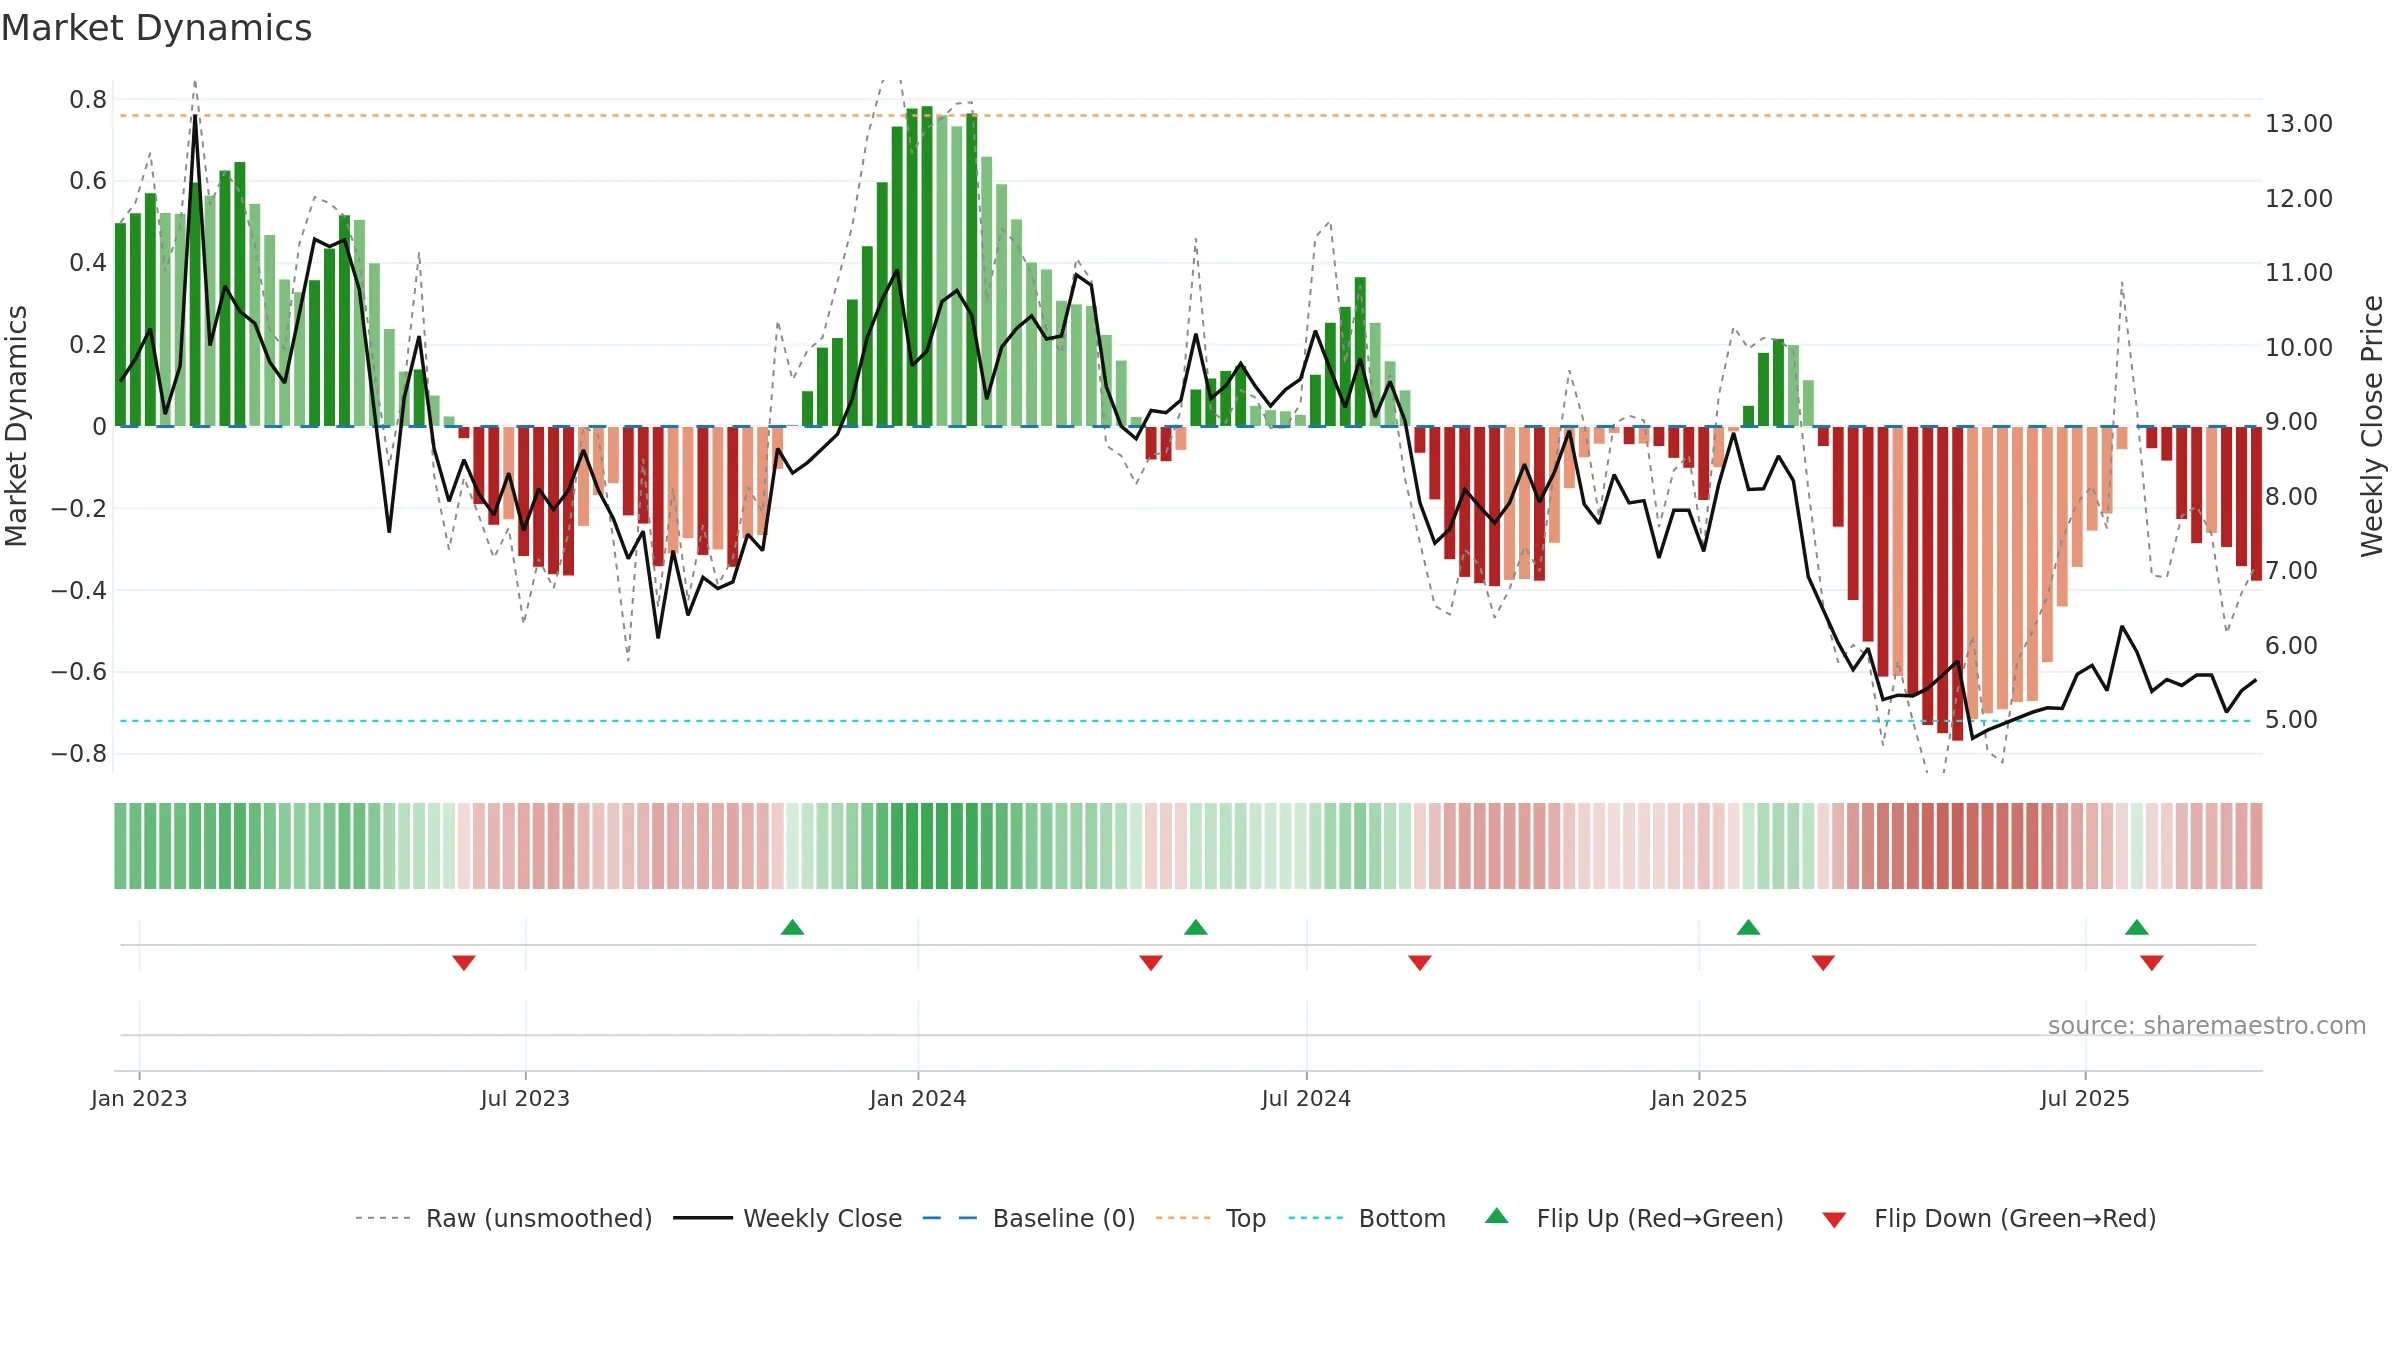
Task: Click the red flip-down marker near Apr 2024
Action: click(1151, 962)
